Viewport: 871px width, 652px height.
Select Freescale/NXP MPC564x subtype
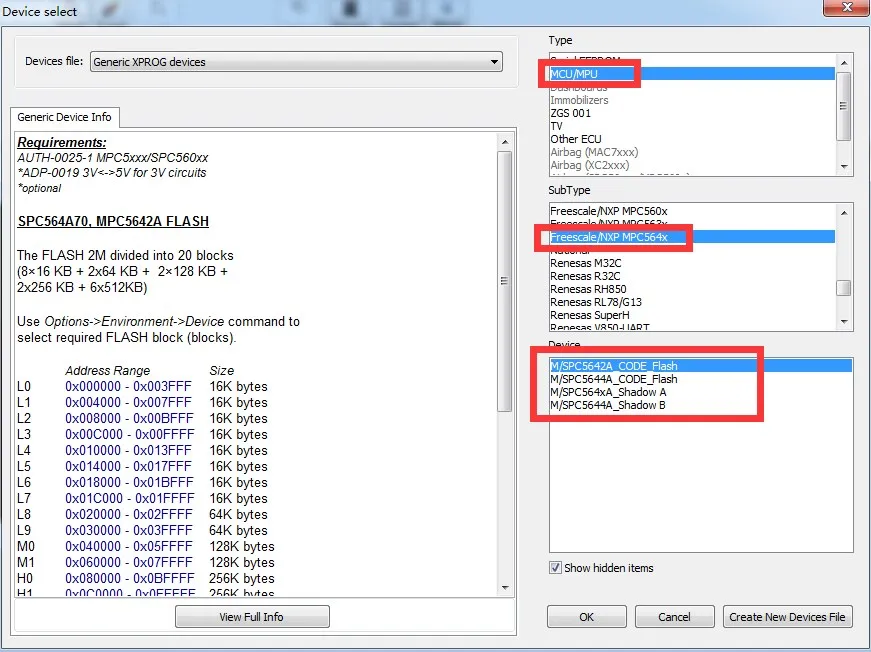pyautogui.click(x=692, y=237)
